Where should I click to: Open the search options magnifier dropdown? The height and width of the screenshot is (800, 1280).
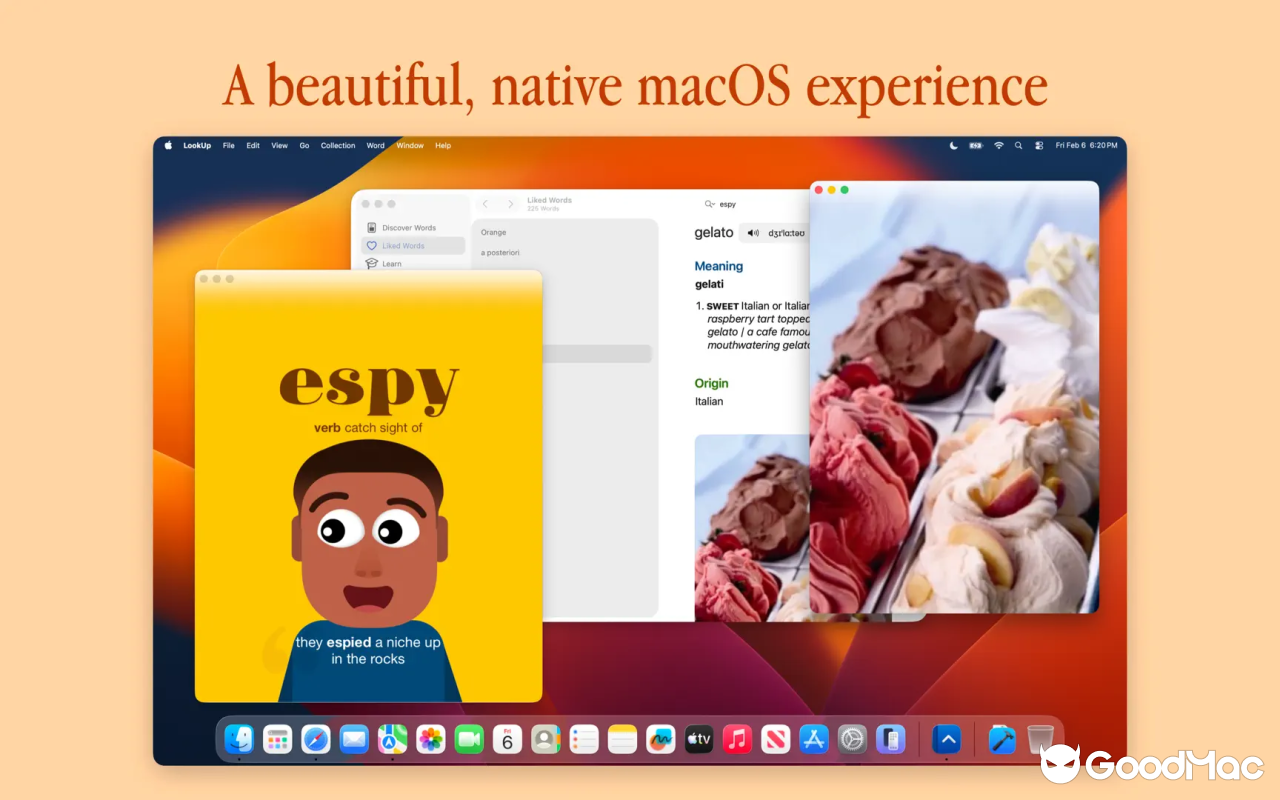pos(709,204)
